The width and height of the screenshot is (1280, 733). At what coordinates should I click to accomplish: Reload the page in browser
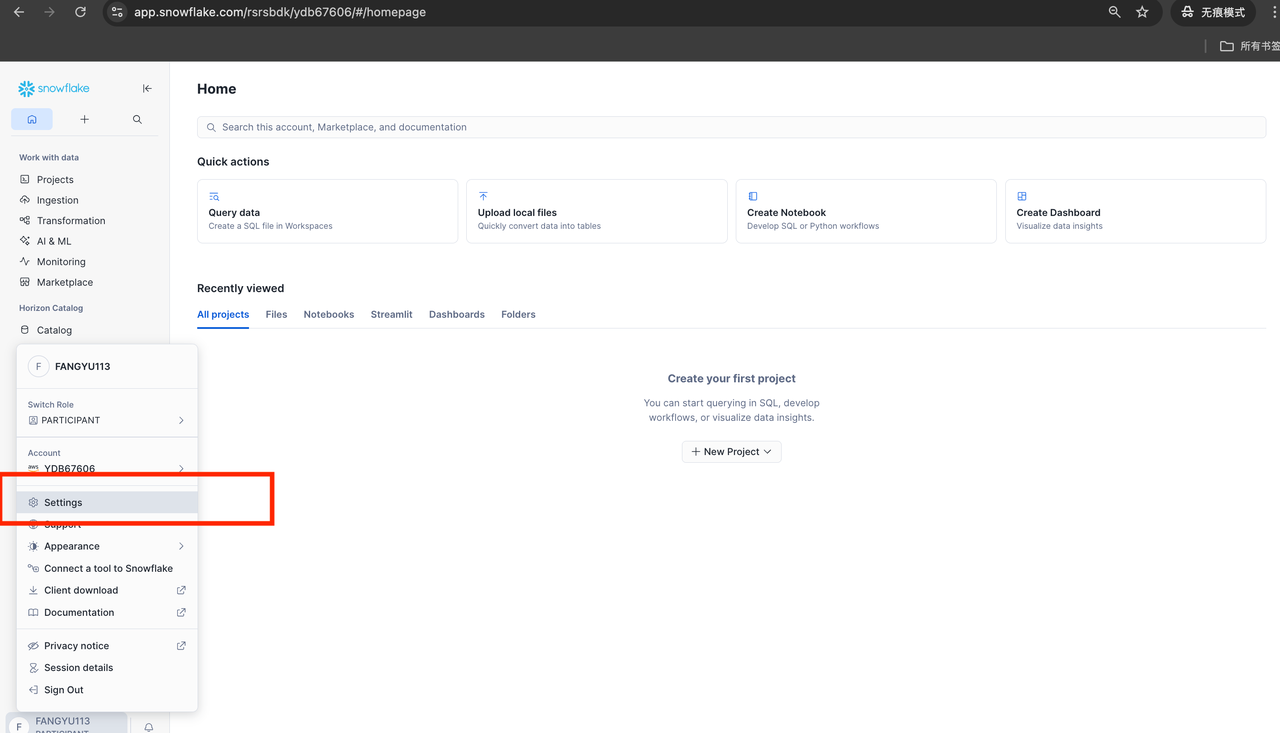[80, 12]
